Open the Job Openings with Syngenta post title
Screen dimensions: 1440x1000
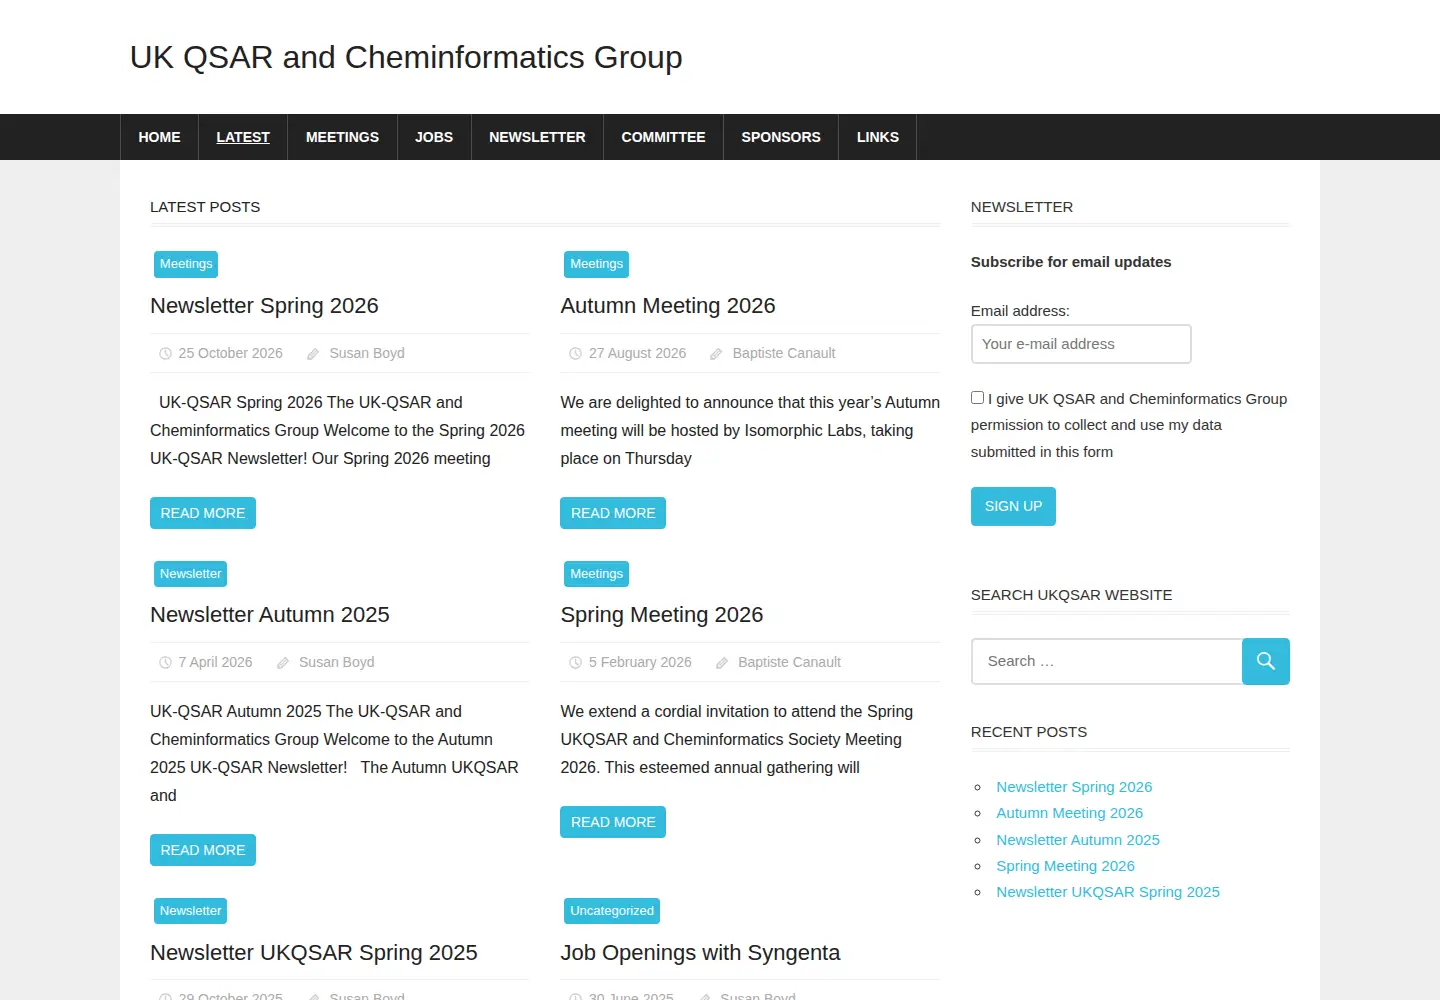[700, 953]
